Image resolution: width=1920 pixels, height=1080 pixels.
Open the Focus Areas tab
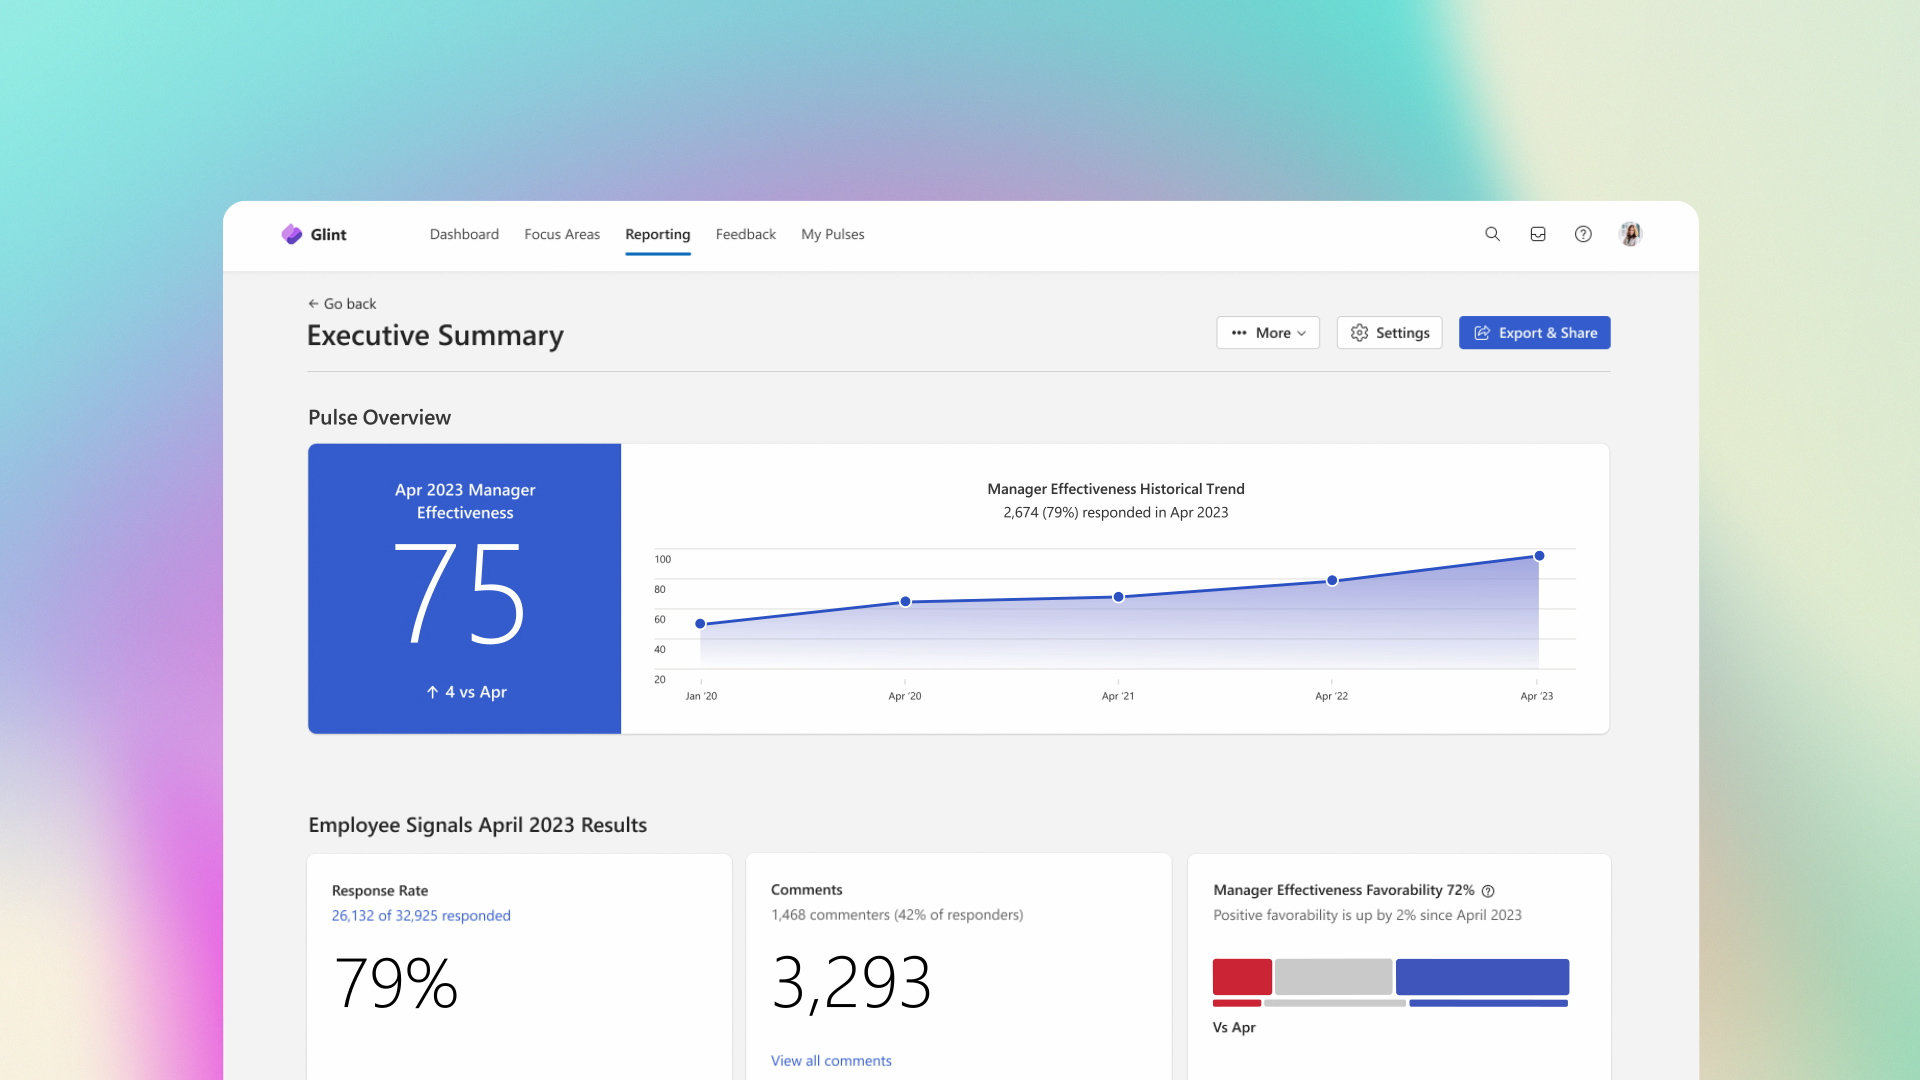(562, 234)
